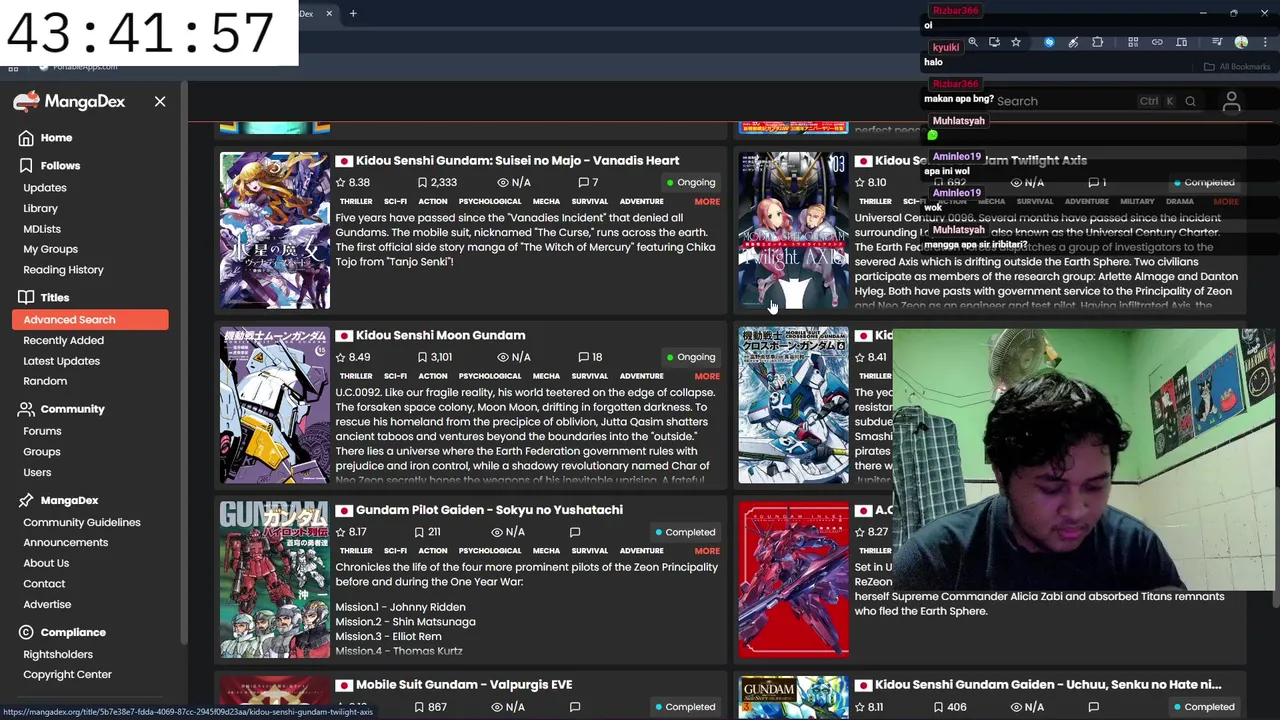Image resolution: width=1280 pixels, height=720 pixels.
Task: Open the Contact page
Action: coord(44,584)
